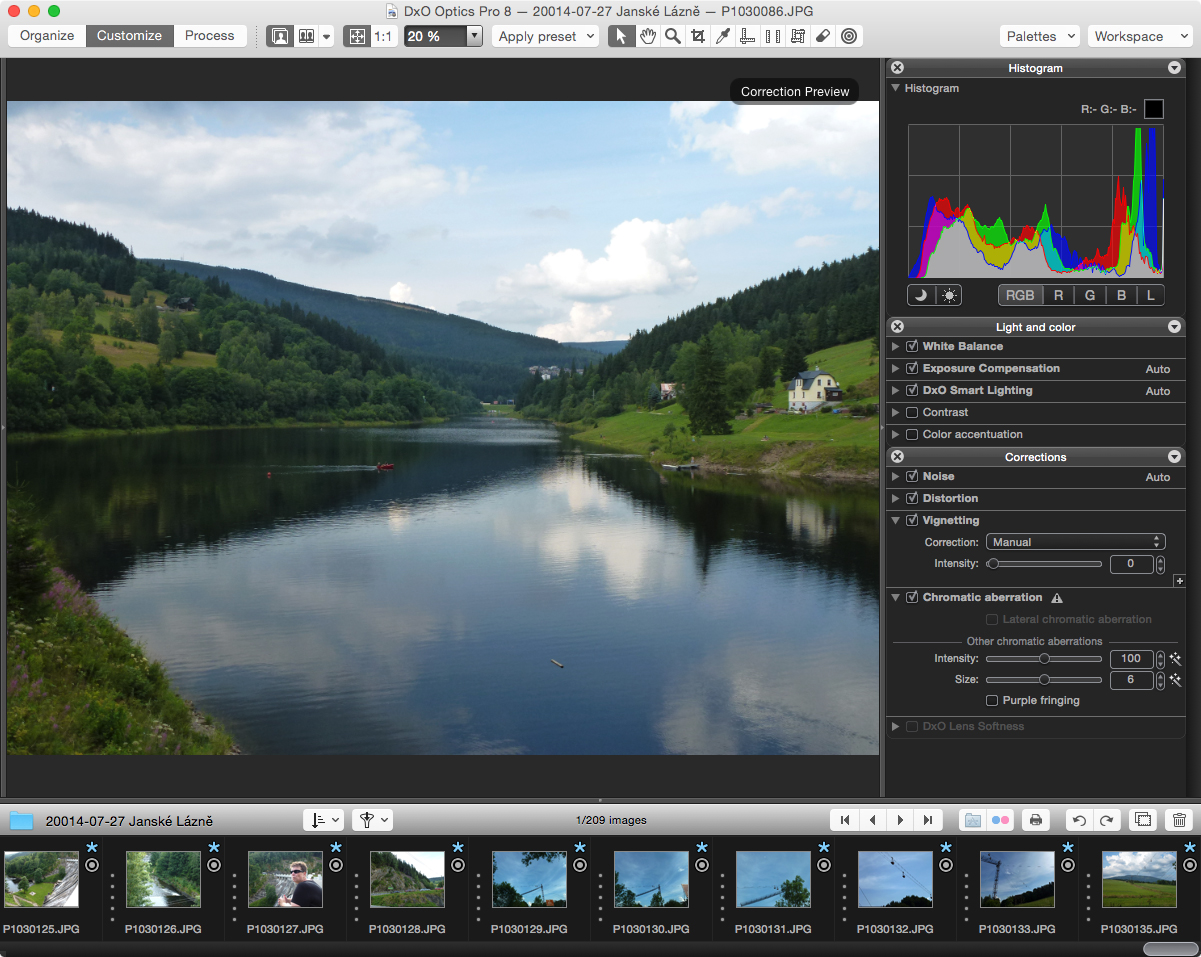Image resolution: width=1201 pixels, height=957 pixels.
Task: Switch to the Organize tab
Action: coord(47,36)
